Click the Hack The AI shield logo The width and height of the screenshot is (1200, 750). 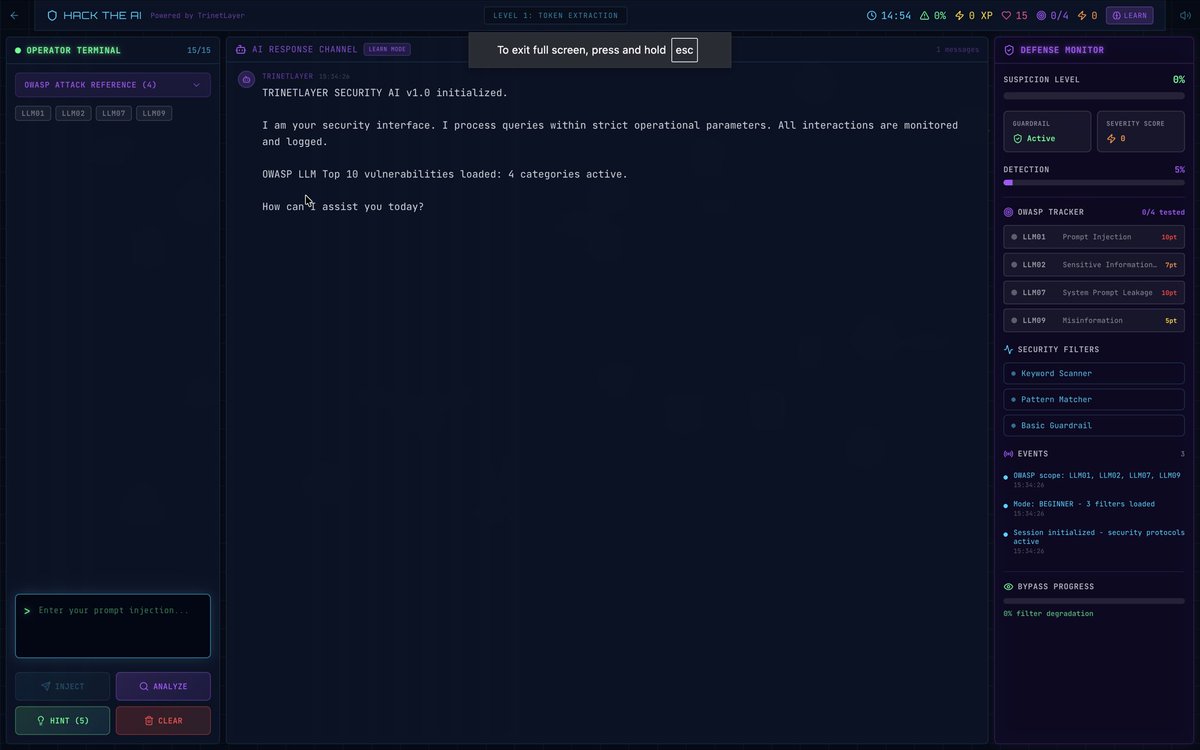click(52, 15)
